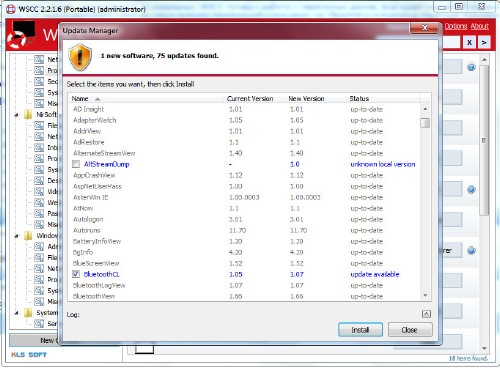This screenshot has height=368, width=500.
Task: Click the Close button in Update Manager
Action: point(410,330)
